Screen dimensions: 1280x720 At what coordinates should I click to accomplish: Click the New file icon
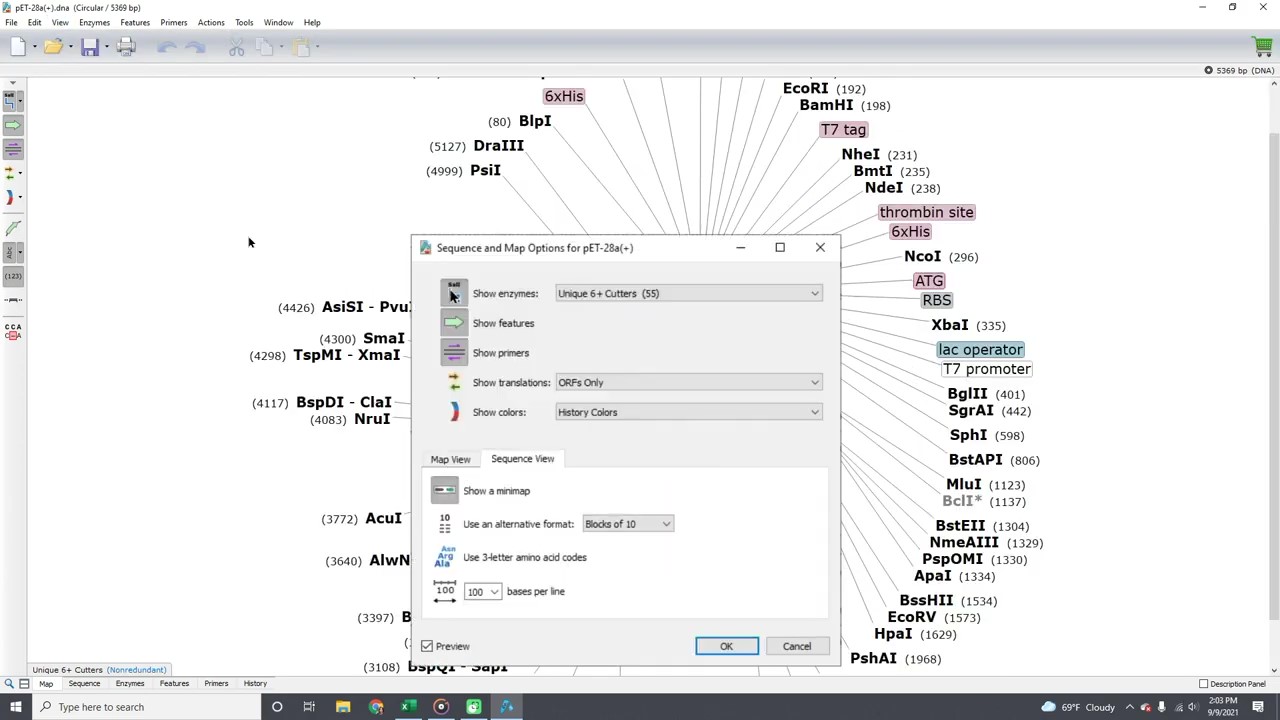pyautogui.click(x=18, y=47)
